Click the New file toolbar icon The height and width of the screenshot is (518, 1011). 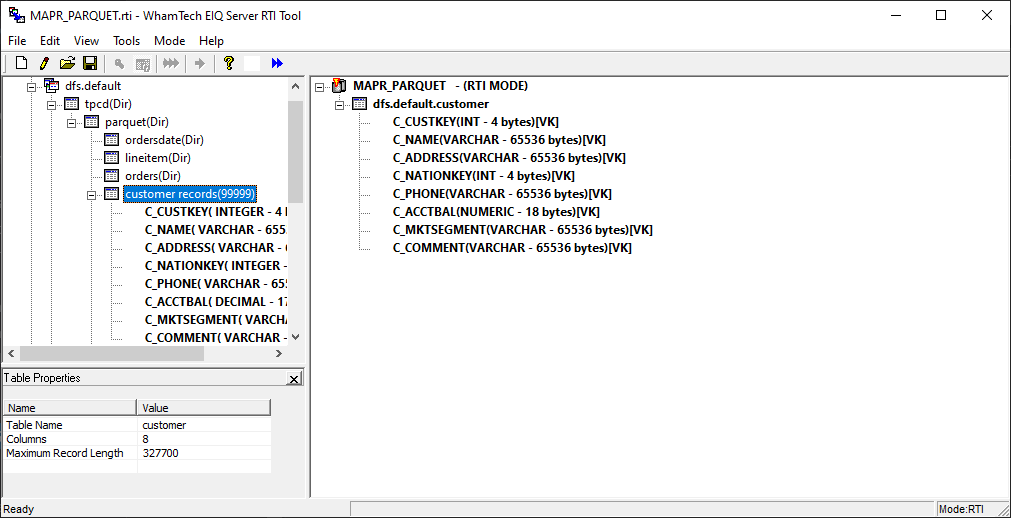21,63
